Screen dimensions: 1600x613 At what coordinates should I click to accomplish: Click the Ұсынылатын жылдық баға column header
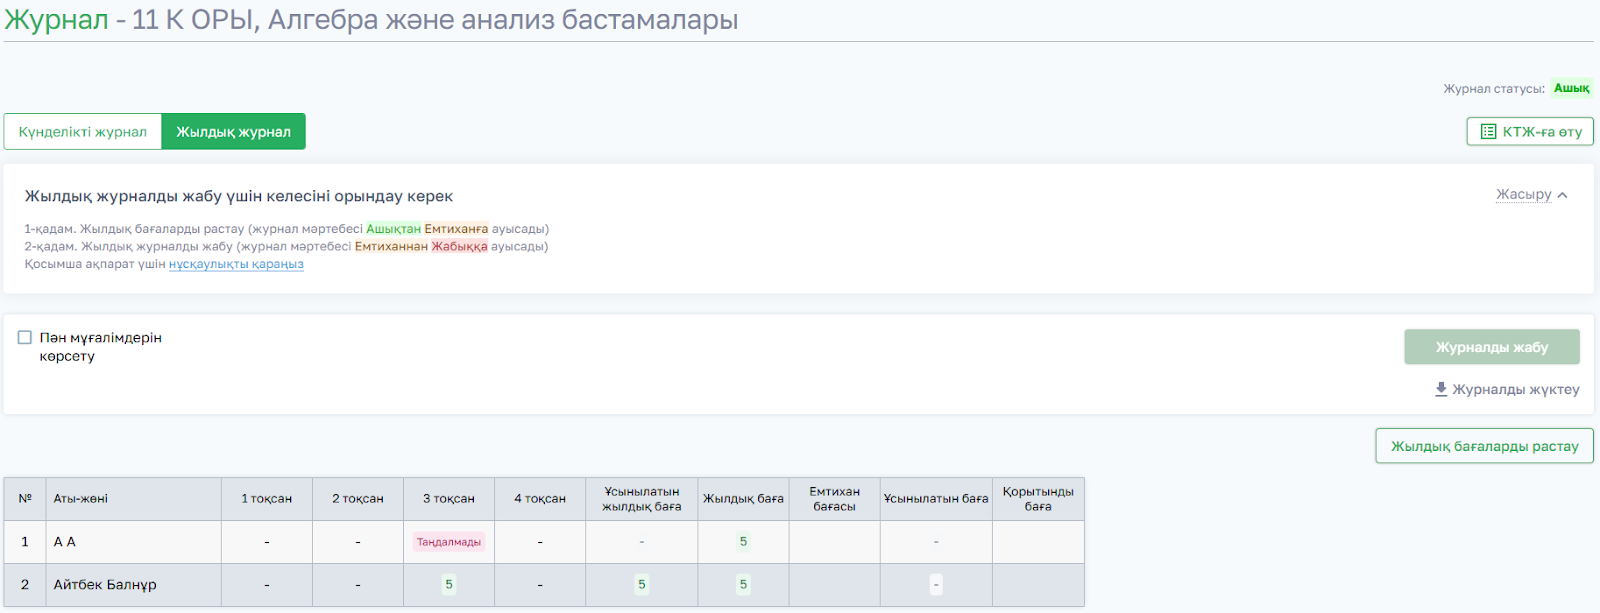(x=642, y=498)
